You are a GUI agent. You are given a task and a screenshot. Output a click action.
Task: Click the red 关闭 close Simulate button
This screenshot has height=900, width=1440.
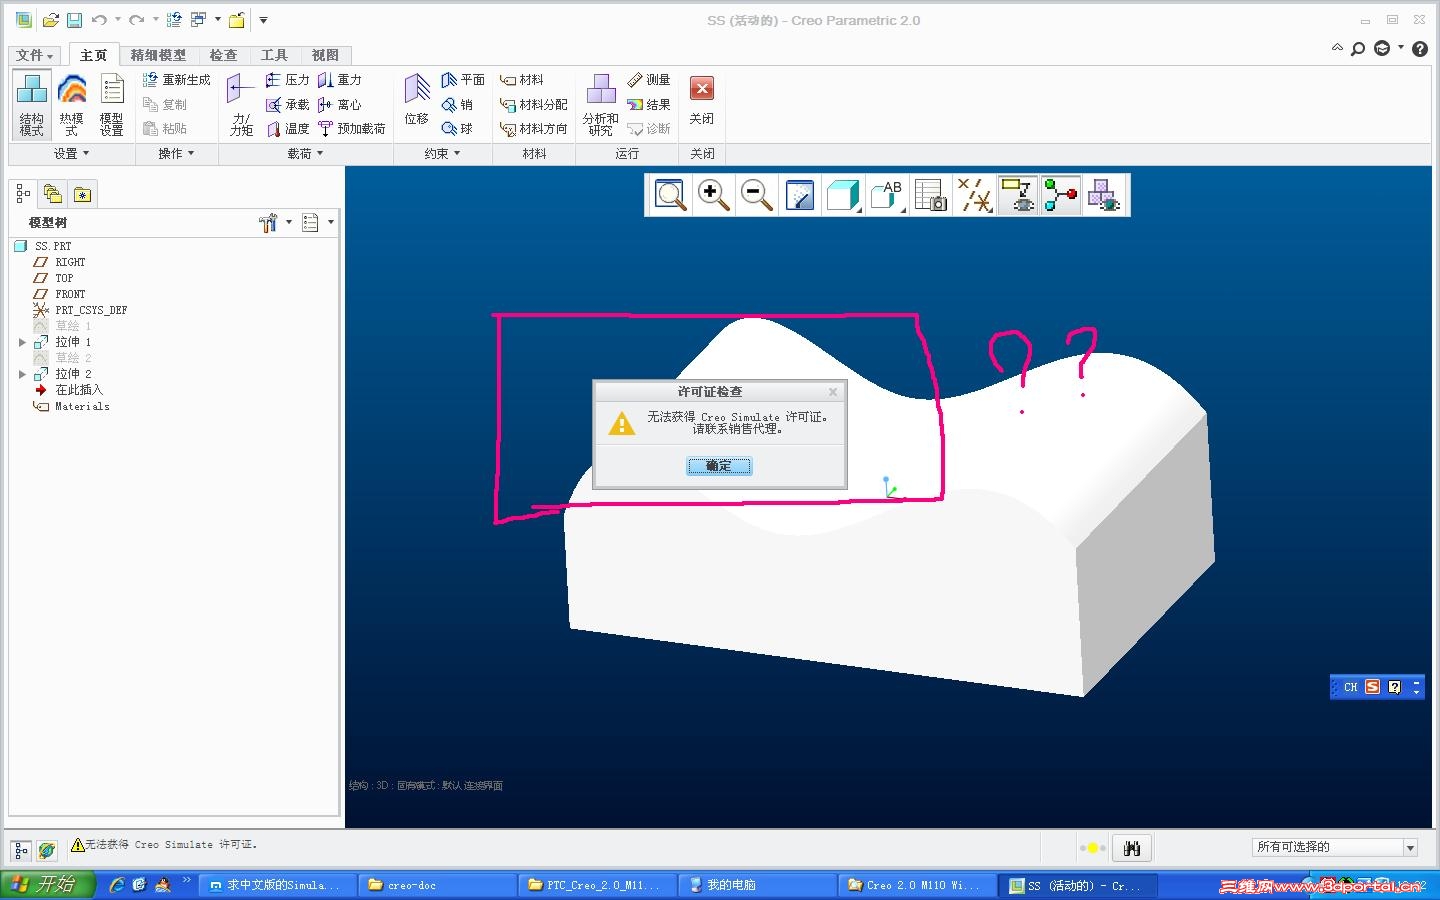point(702,100)
